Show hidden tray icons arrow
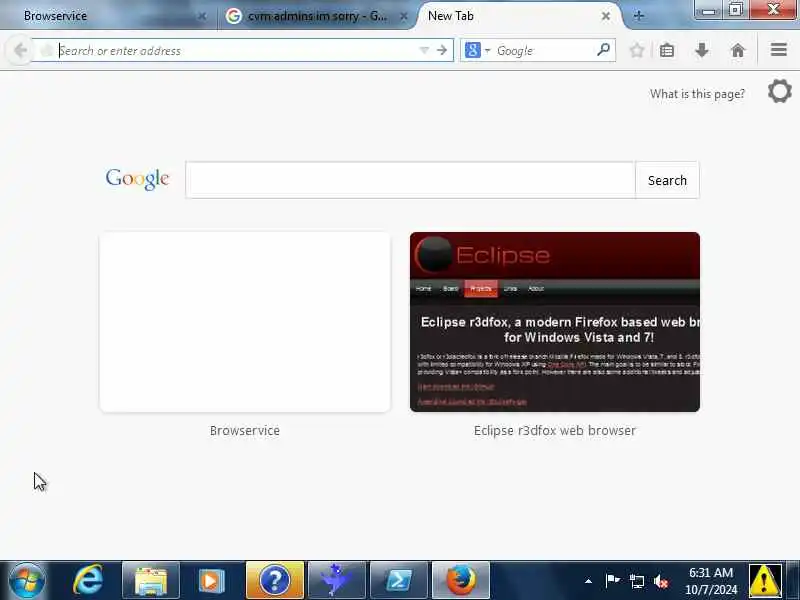Screen dimensions: 800x600 point(588,581)
